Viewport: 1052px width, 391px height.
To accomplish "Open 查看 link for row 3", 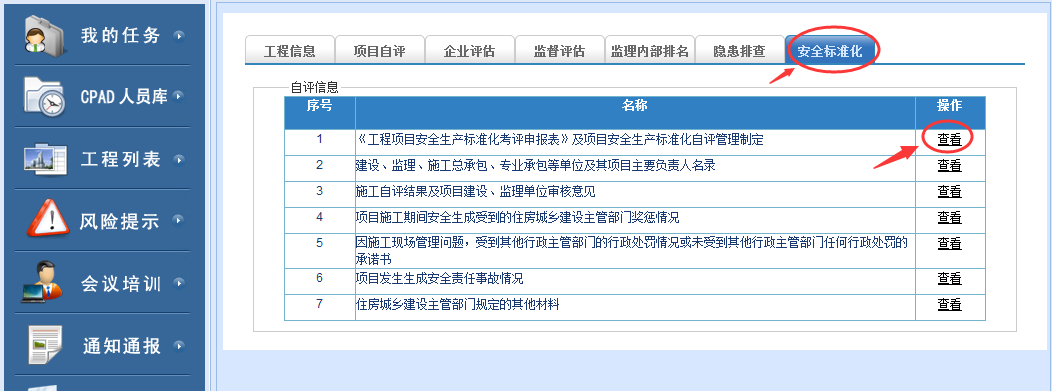I will 949,192.
